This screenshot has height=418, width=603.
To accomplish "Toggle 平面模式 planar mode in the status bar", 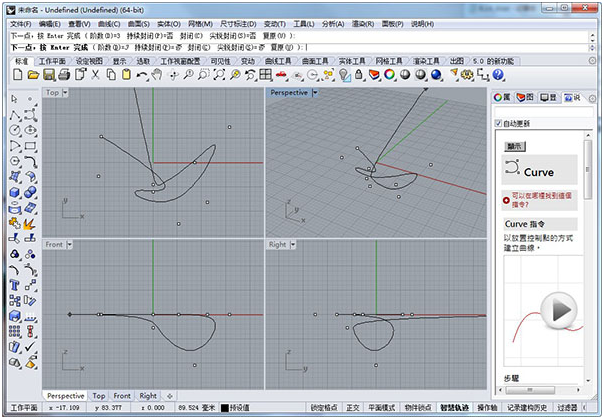I will pos(382,408).
